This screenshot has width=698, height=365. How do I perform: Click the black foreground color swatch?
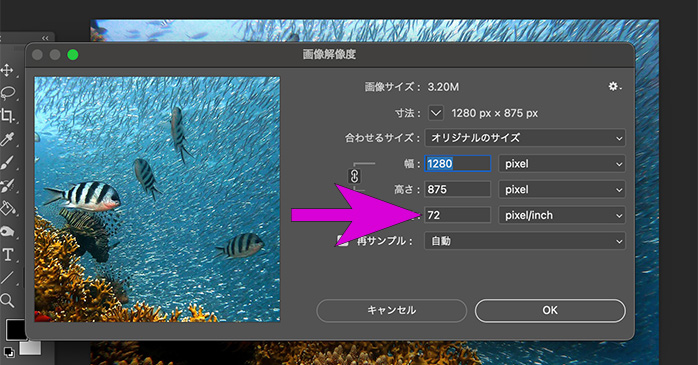(x=16, y=329)
